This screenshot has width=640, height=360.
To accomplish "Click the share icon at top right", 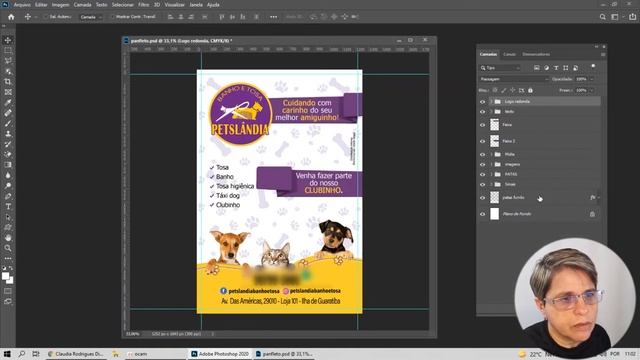I will 632,17.
